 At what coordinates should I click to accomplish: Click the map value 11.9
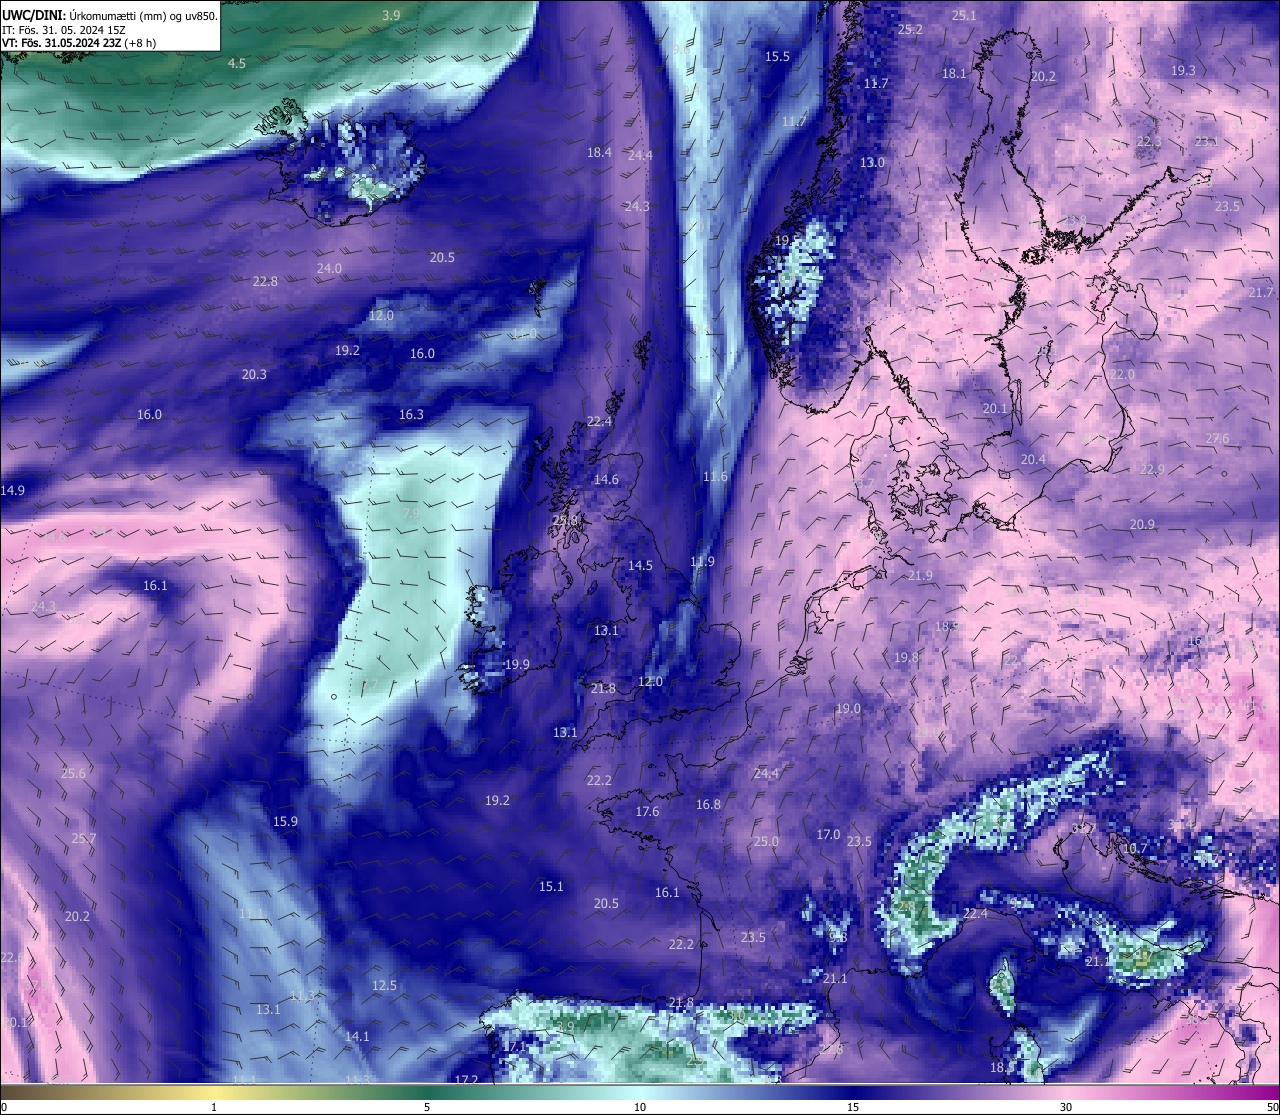pos(702,562)
